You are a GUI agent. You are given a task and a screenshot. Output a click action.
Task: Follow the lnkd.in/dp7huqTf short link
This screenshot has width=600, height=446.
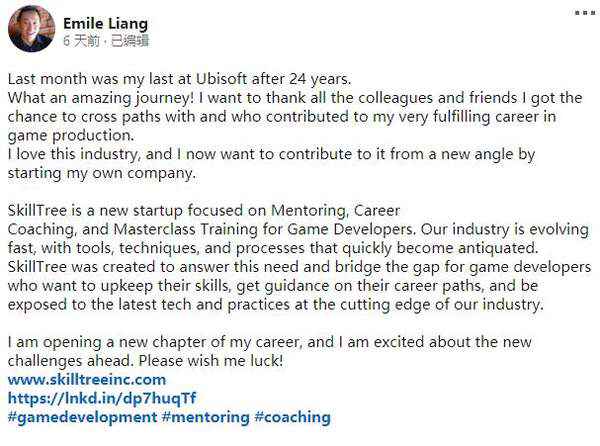click(x=87, y=398)
